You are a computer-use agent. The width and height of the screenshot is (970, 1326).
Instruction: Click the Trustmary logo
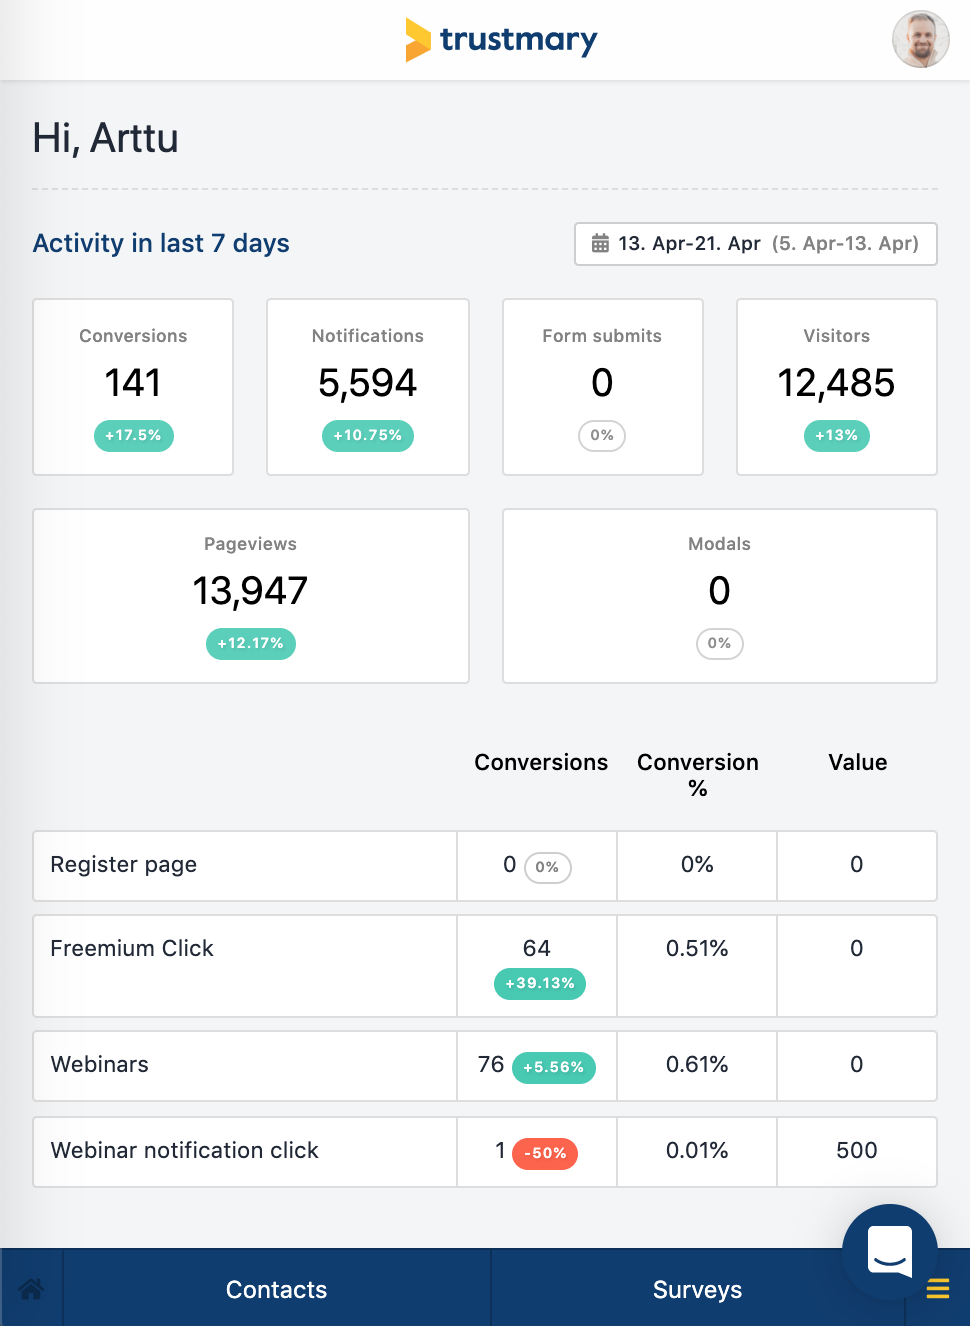tap(501, 40)
